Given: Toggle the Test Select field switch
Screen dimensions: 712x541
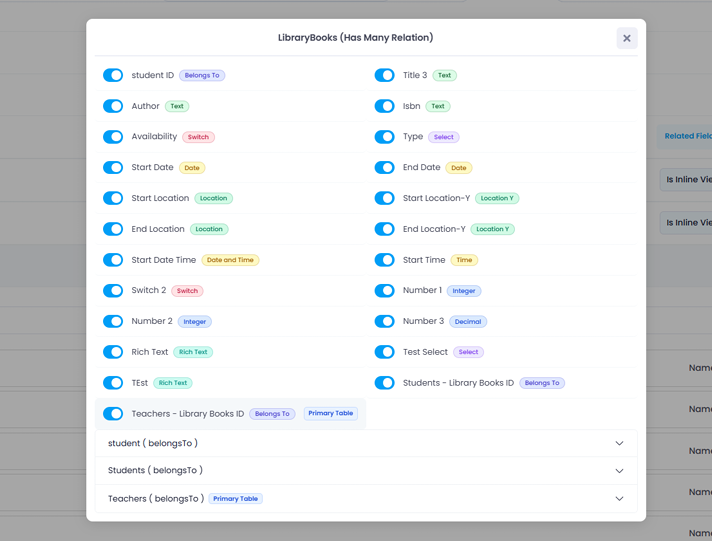Looking at the screenshot, I should coord(385,352).
